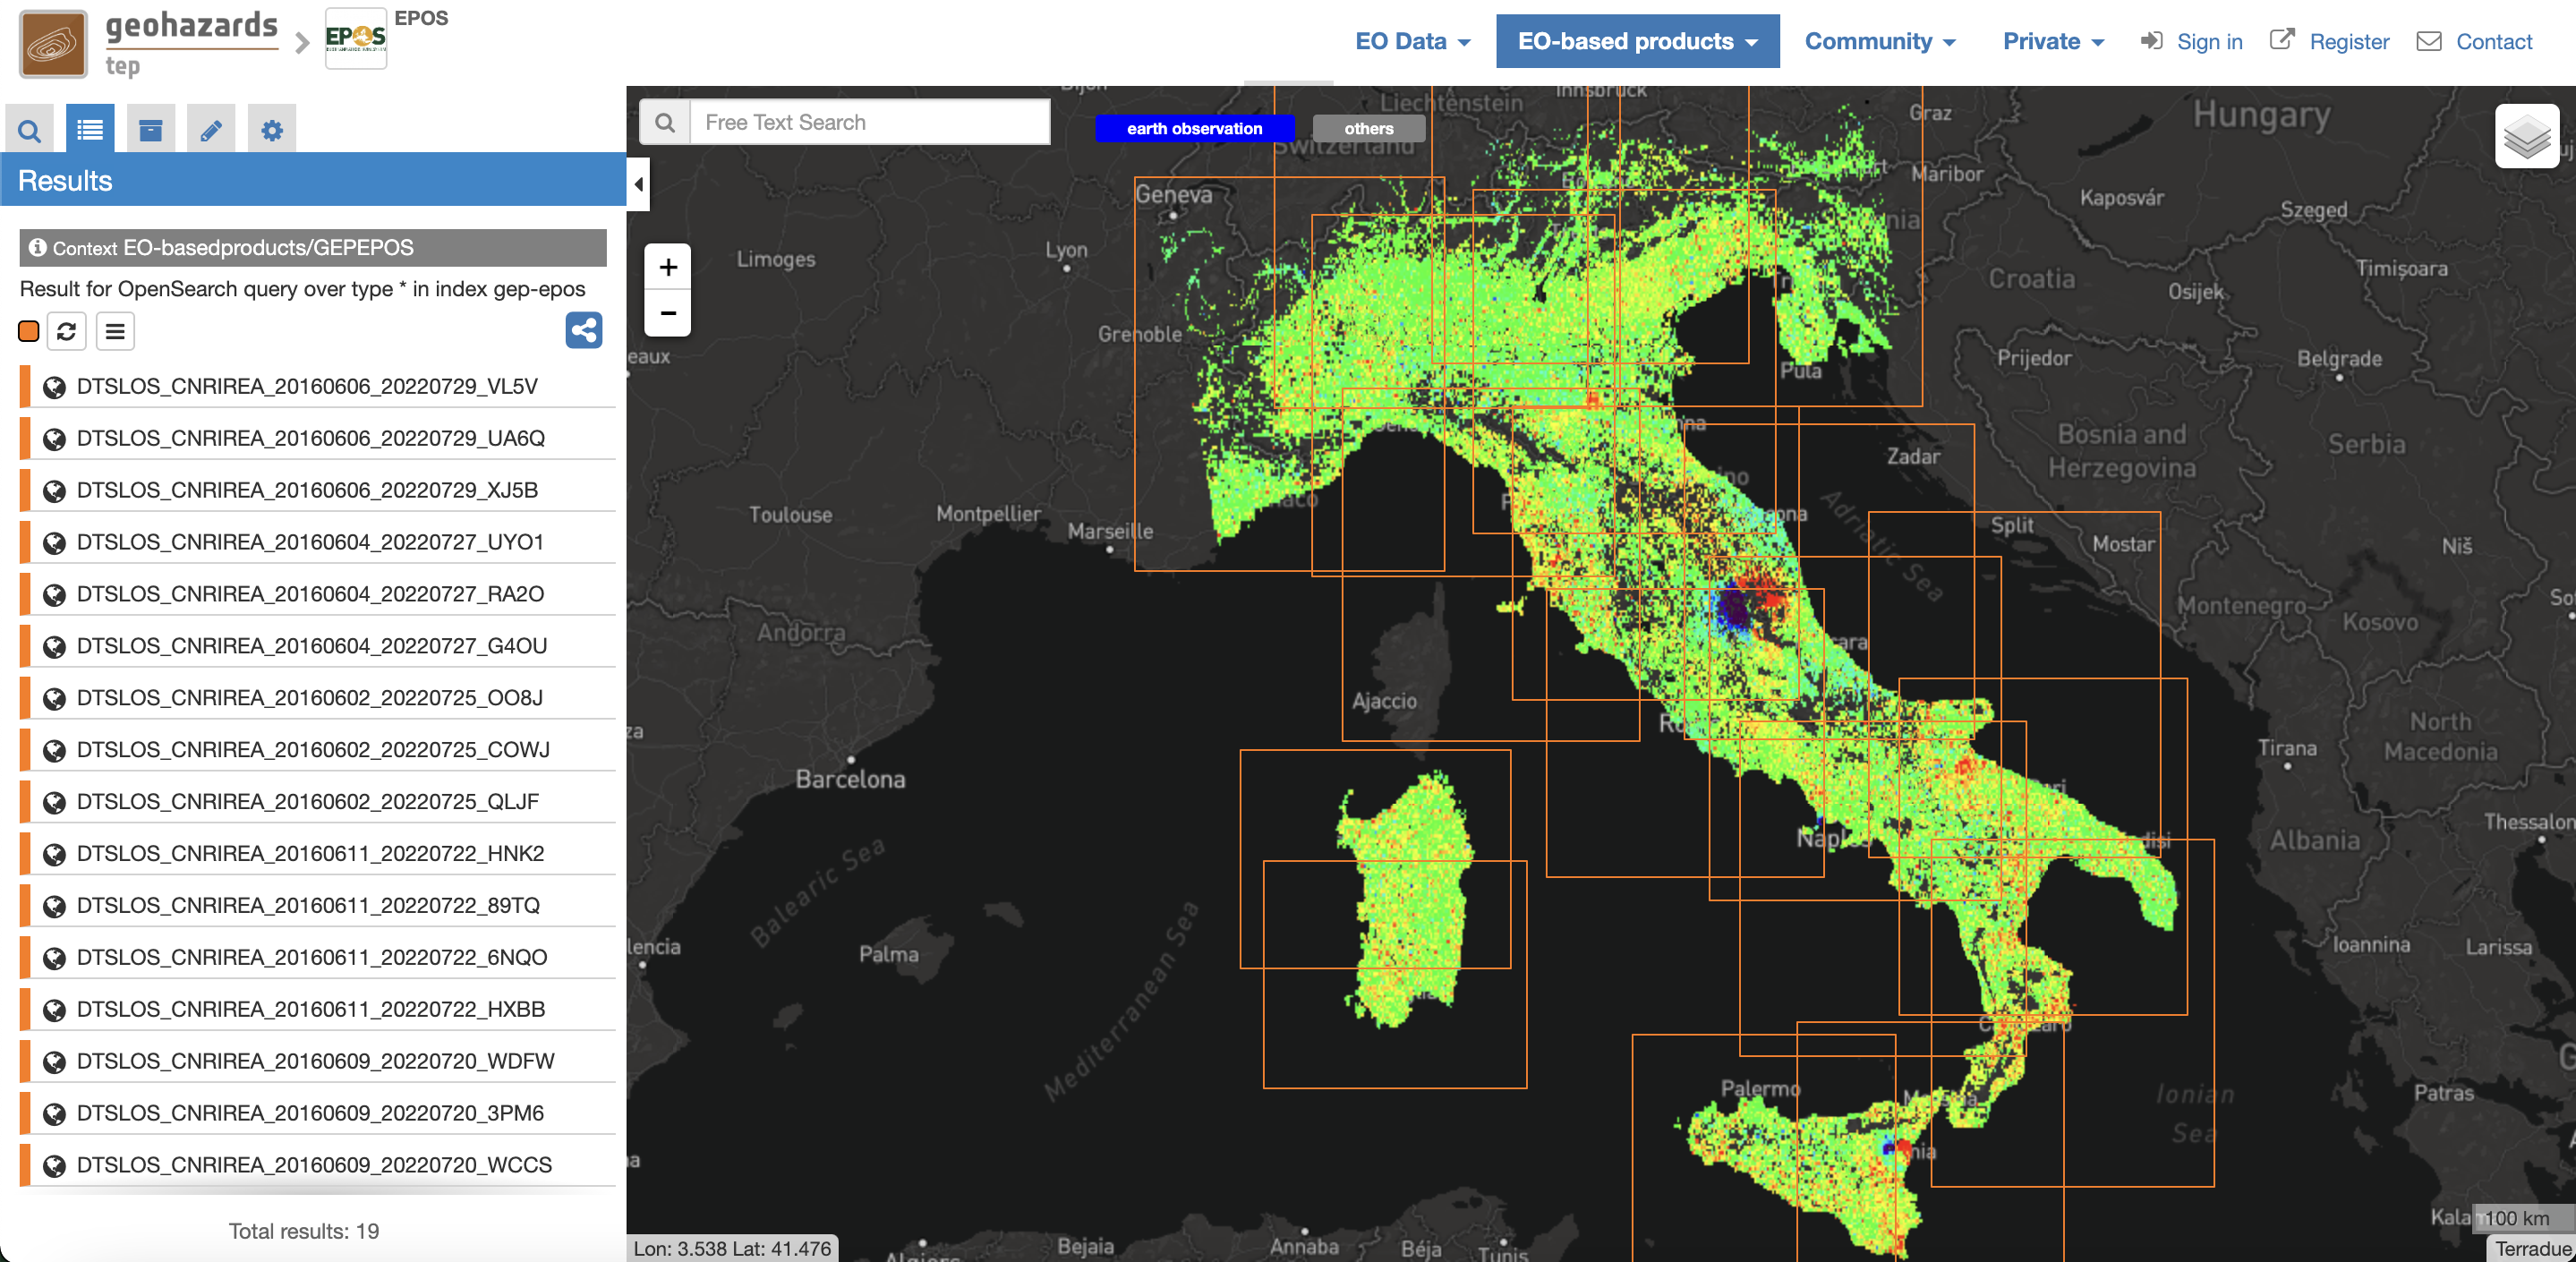The height and width of the screenshot is (1262, 2576).
Task: Click the Free Text Search field
Action: click(868, 122)
